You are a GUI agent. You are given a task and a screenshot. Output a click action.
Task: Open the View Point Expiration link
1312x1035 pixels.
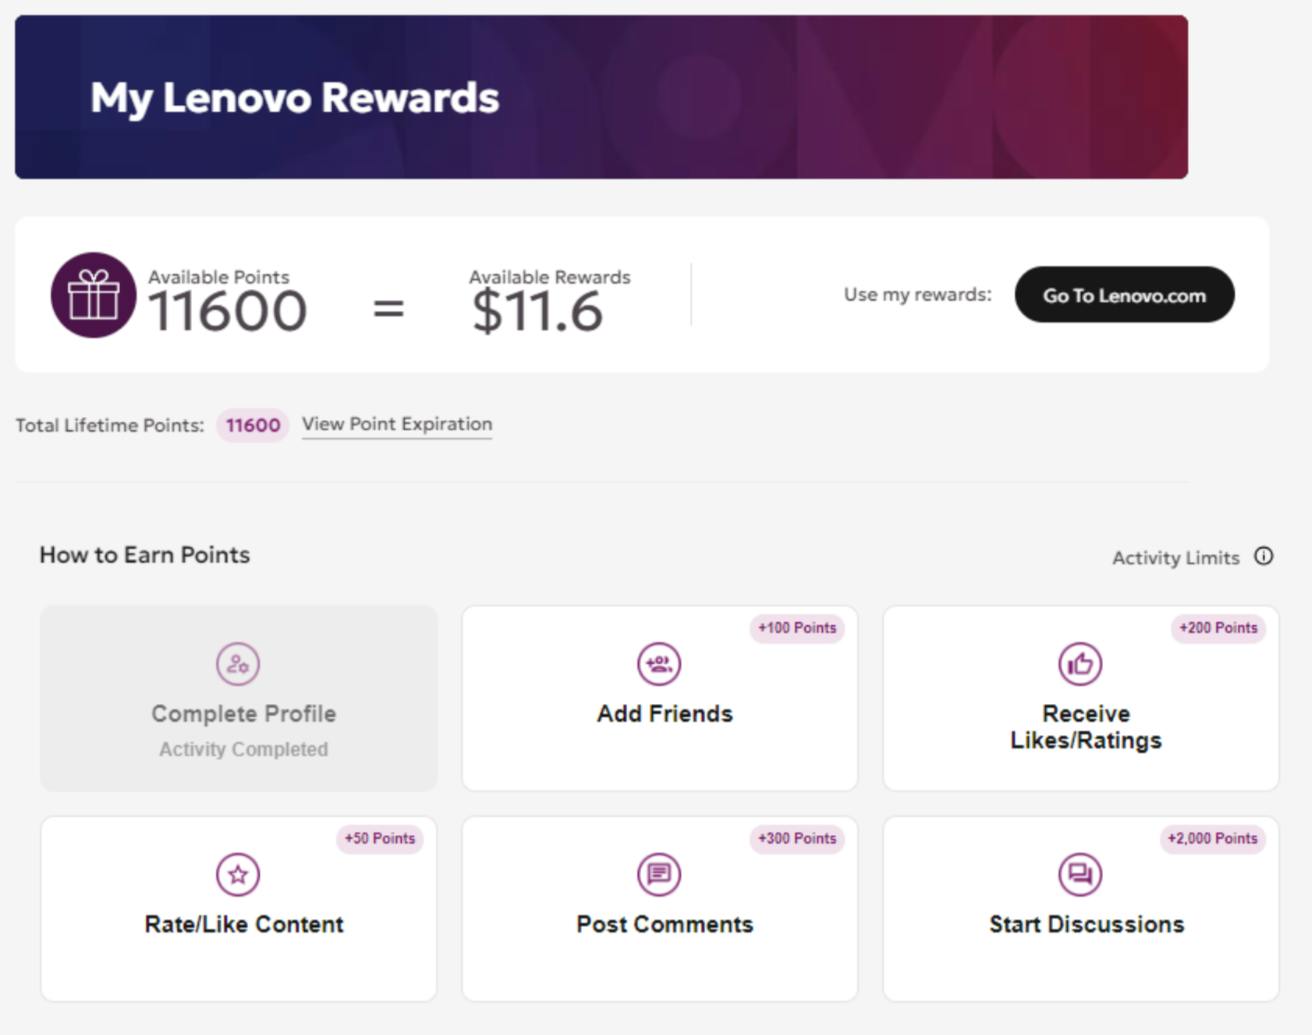(x=397, y=424)
